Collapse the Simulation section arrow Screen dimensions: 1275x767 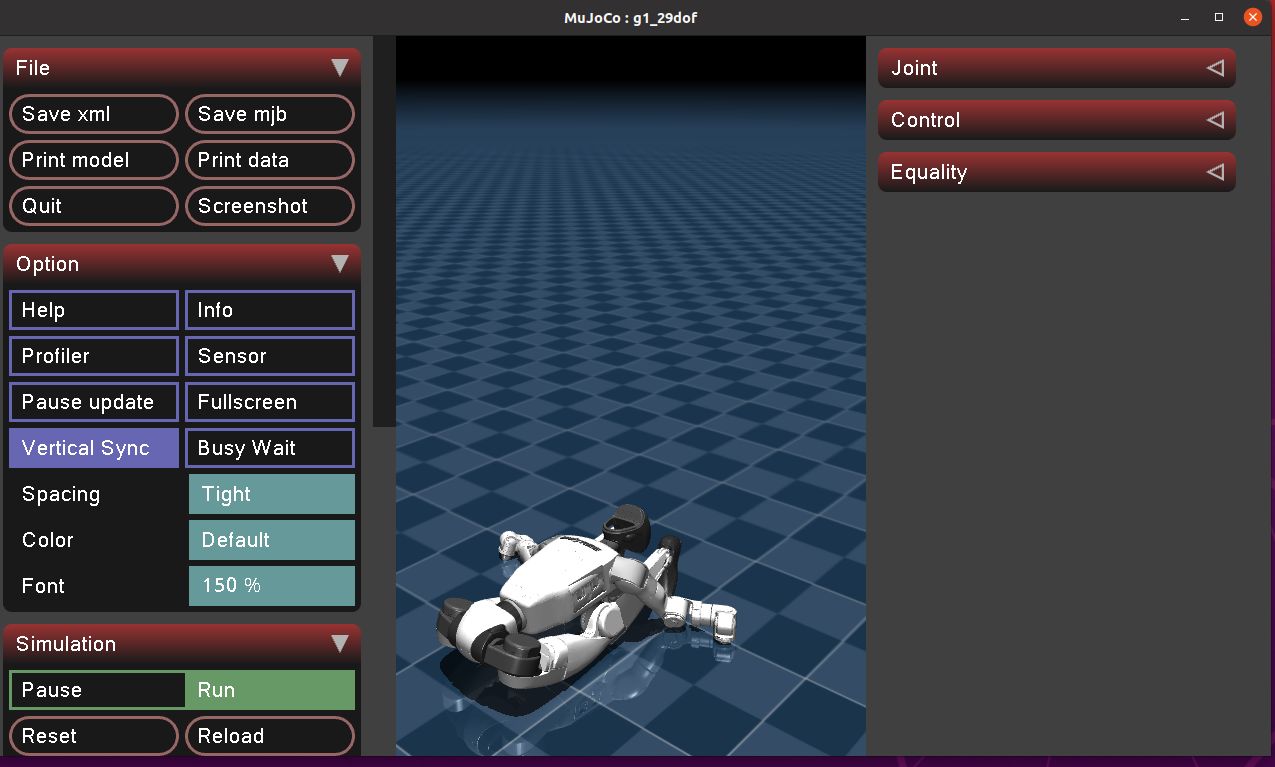tap(340, 644)
